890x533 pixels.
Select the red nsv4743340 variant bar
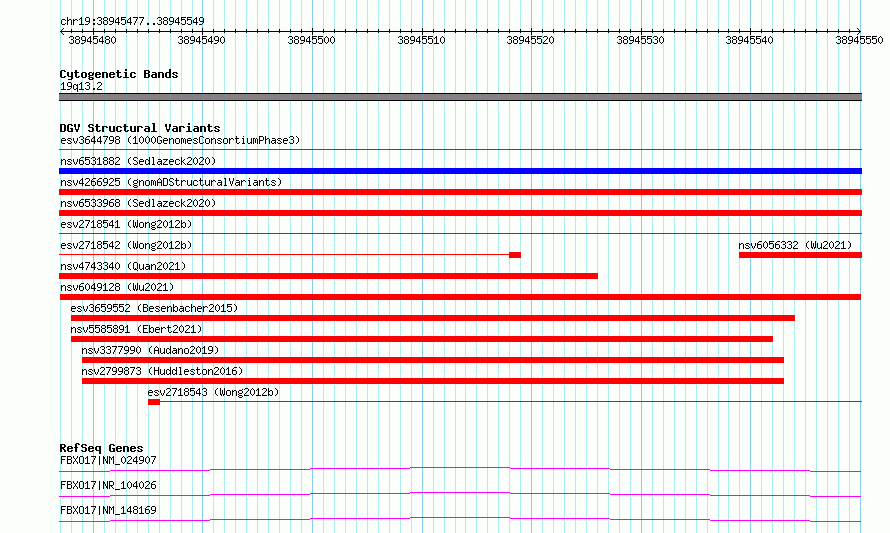tap(329, 276)
